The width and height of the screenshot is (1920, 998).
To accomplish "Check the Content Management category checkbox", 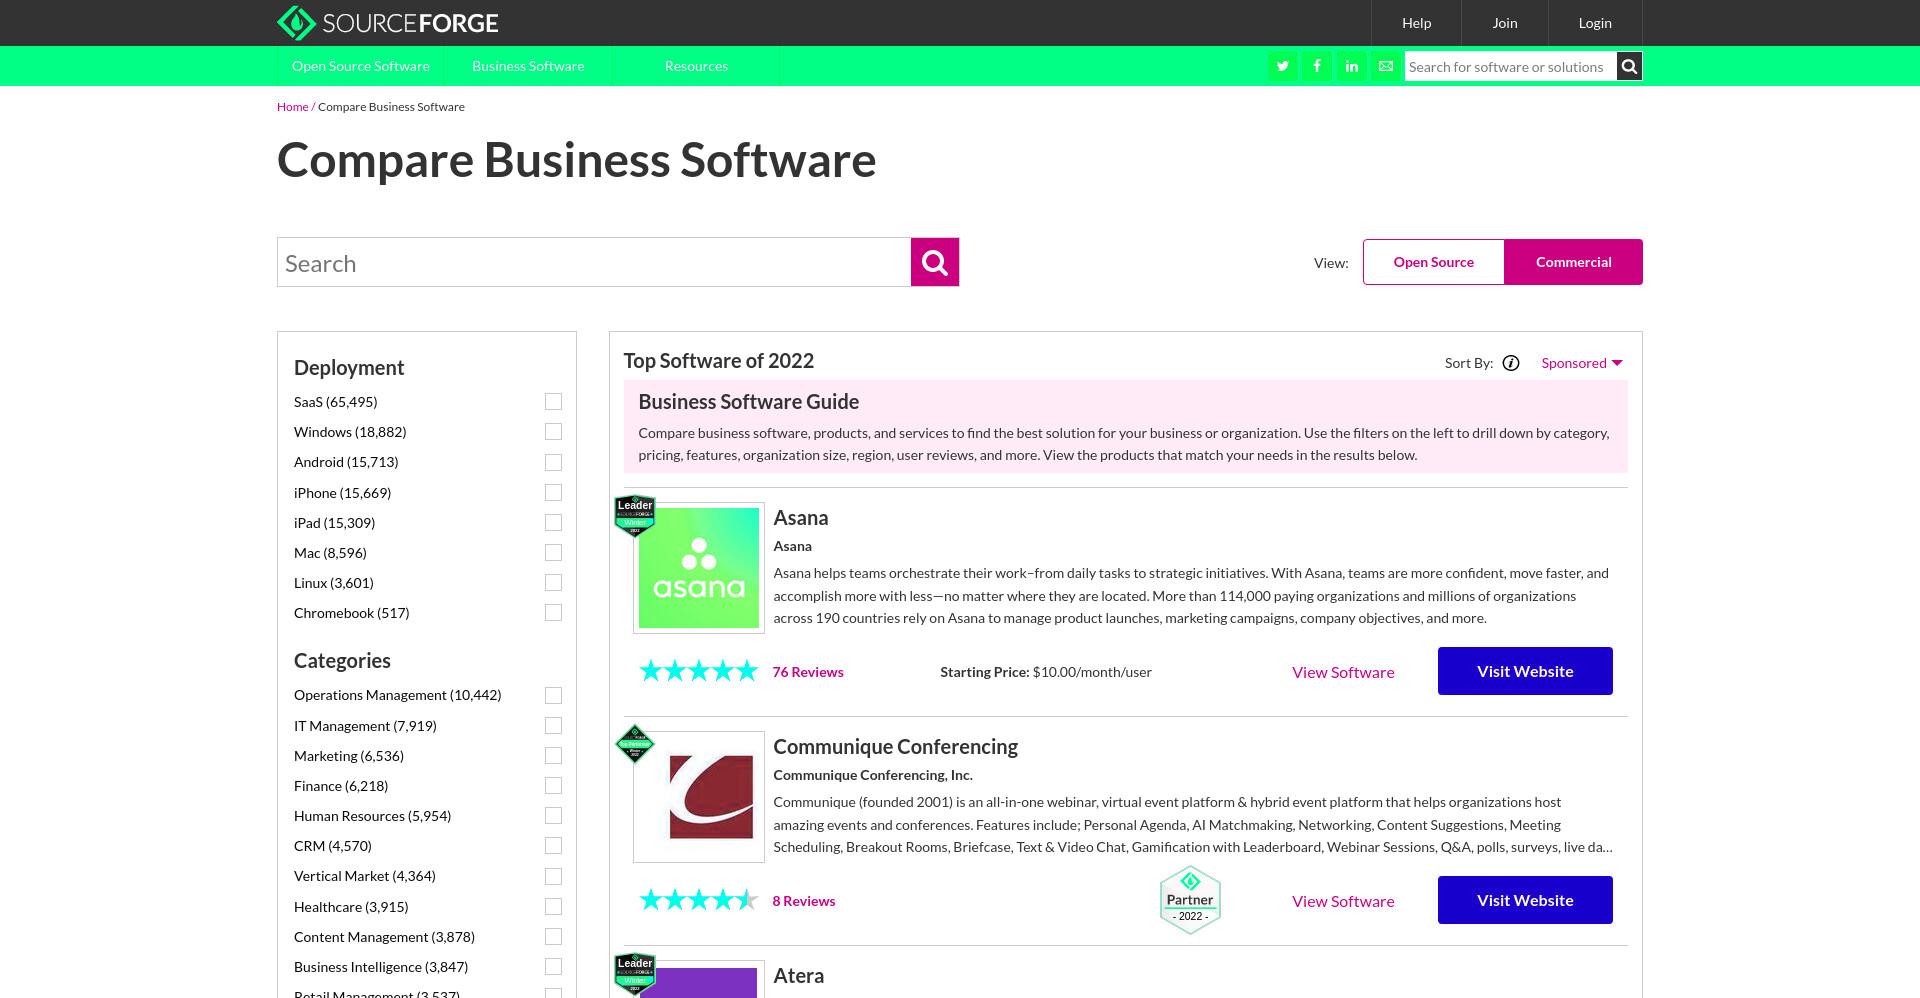I will 553,936.
